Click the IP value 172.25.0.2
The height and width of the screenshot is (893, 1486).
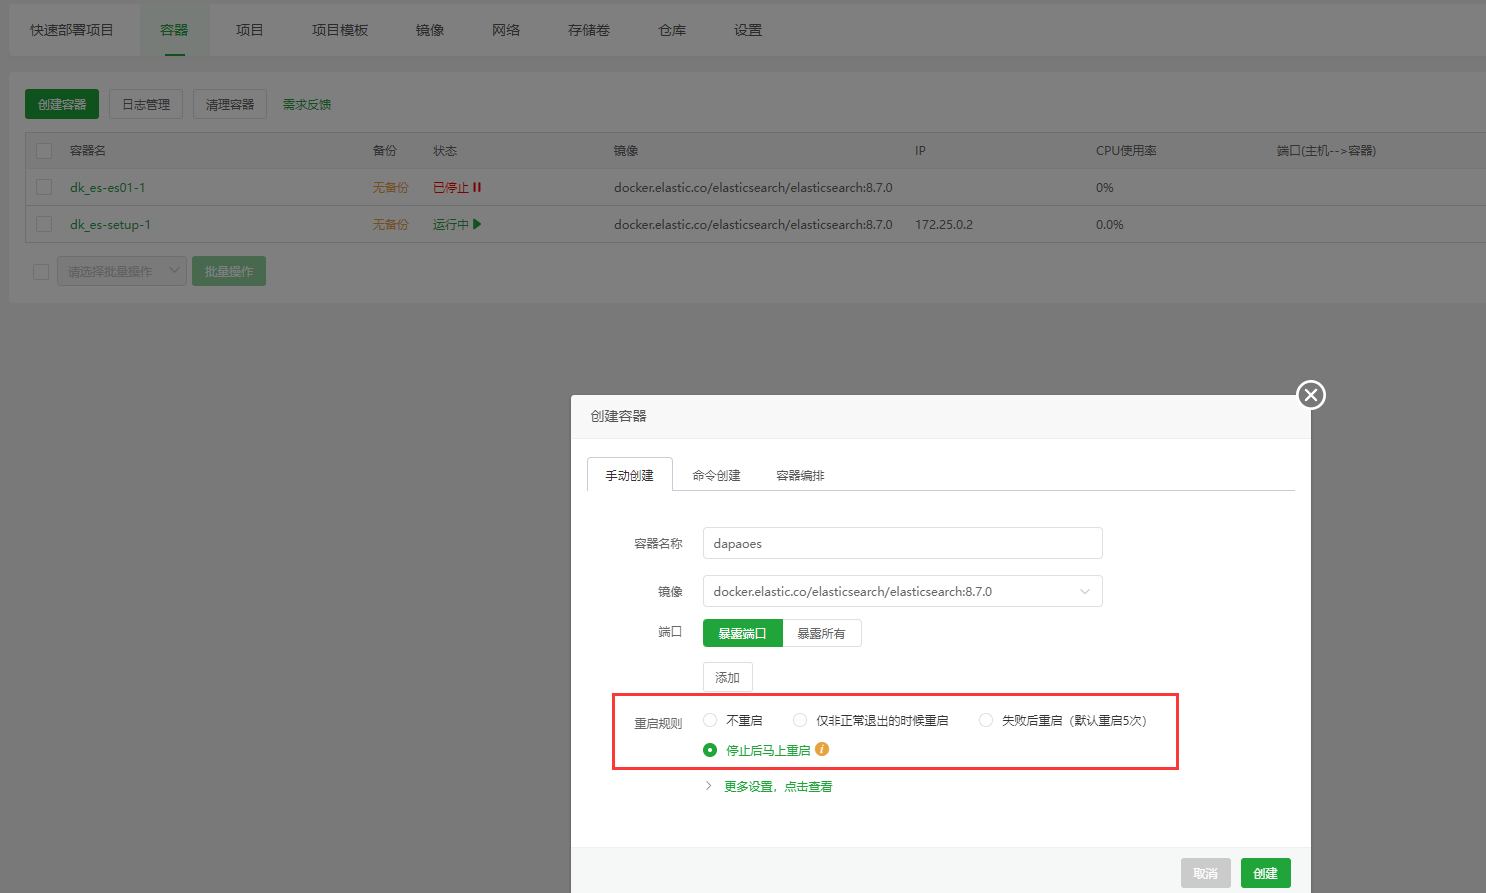pos(944,224)
